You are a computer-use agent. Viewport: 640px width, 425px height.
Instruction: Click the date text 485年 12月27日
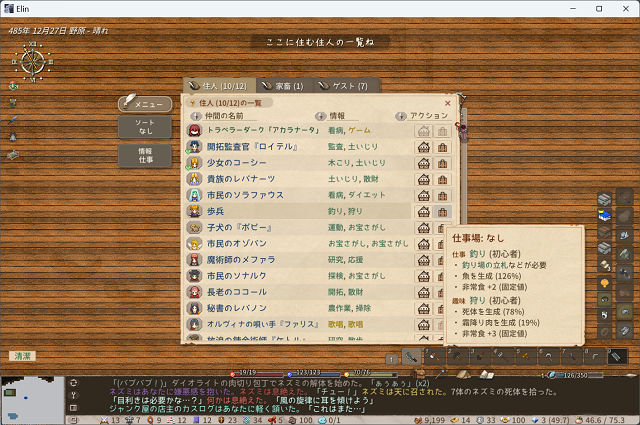click(x=38, y=31)
